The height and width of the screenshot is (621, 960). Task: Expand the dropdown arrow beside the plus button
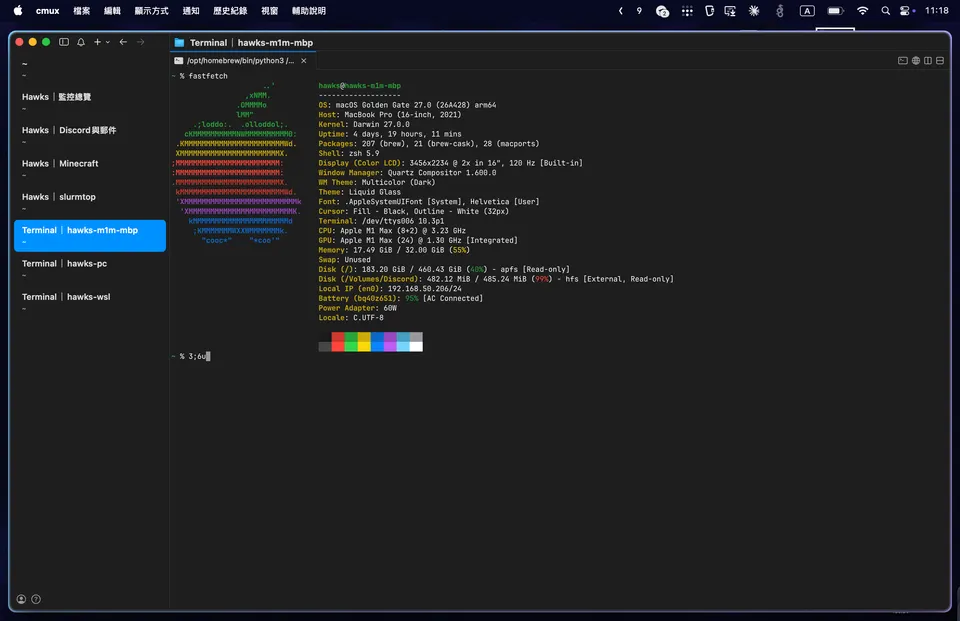click(x=108, y=42)
